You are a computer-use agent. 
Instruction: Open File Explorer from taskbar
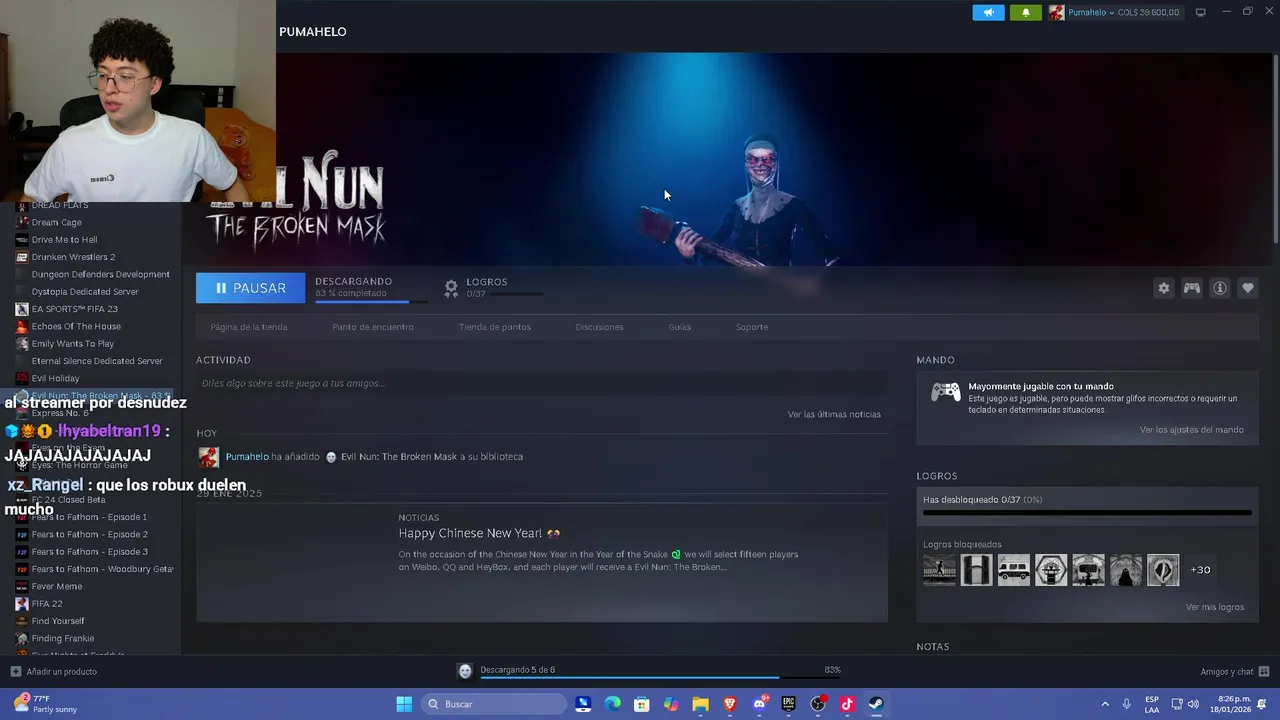pos(700,704)
